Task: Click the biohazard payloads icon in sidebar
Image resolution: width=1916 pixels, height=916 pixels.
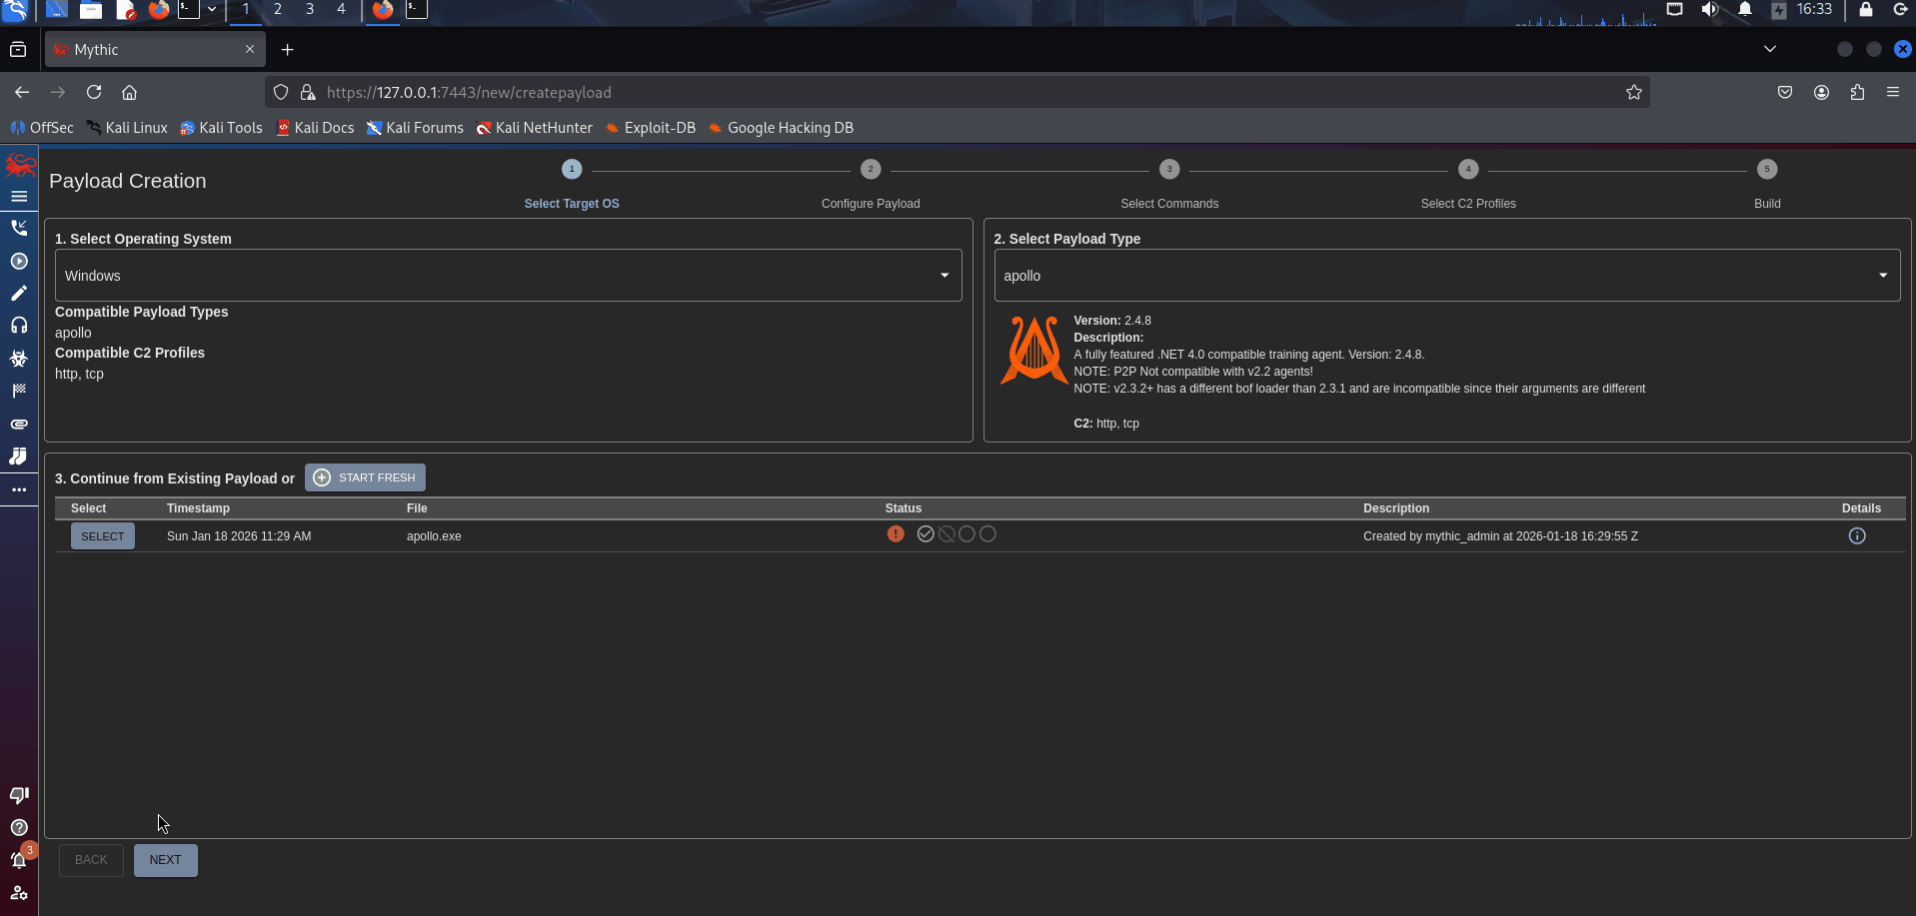Action: click(19, 358)
